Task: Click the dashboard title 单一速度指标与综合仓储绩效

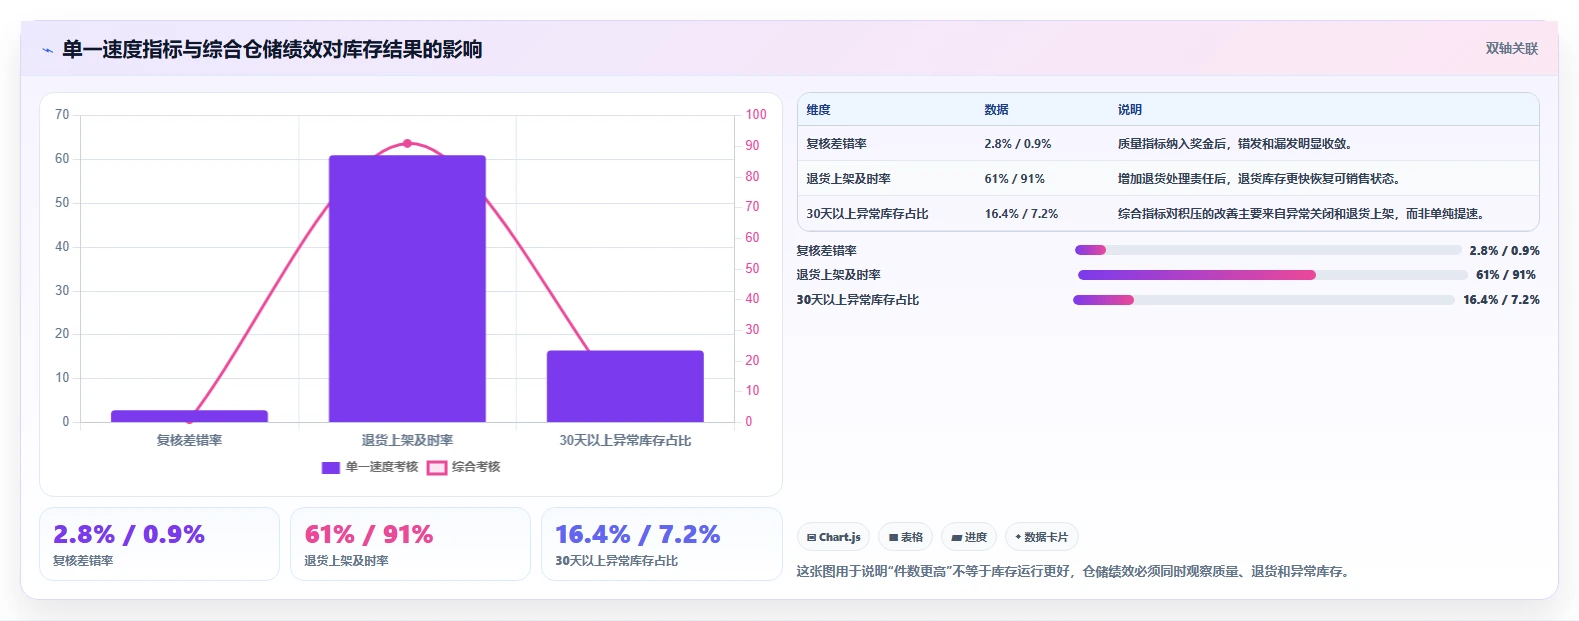Action: 272,49
